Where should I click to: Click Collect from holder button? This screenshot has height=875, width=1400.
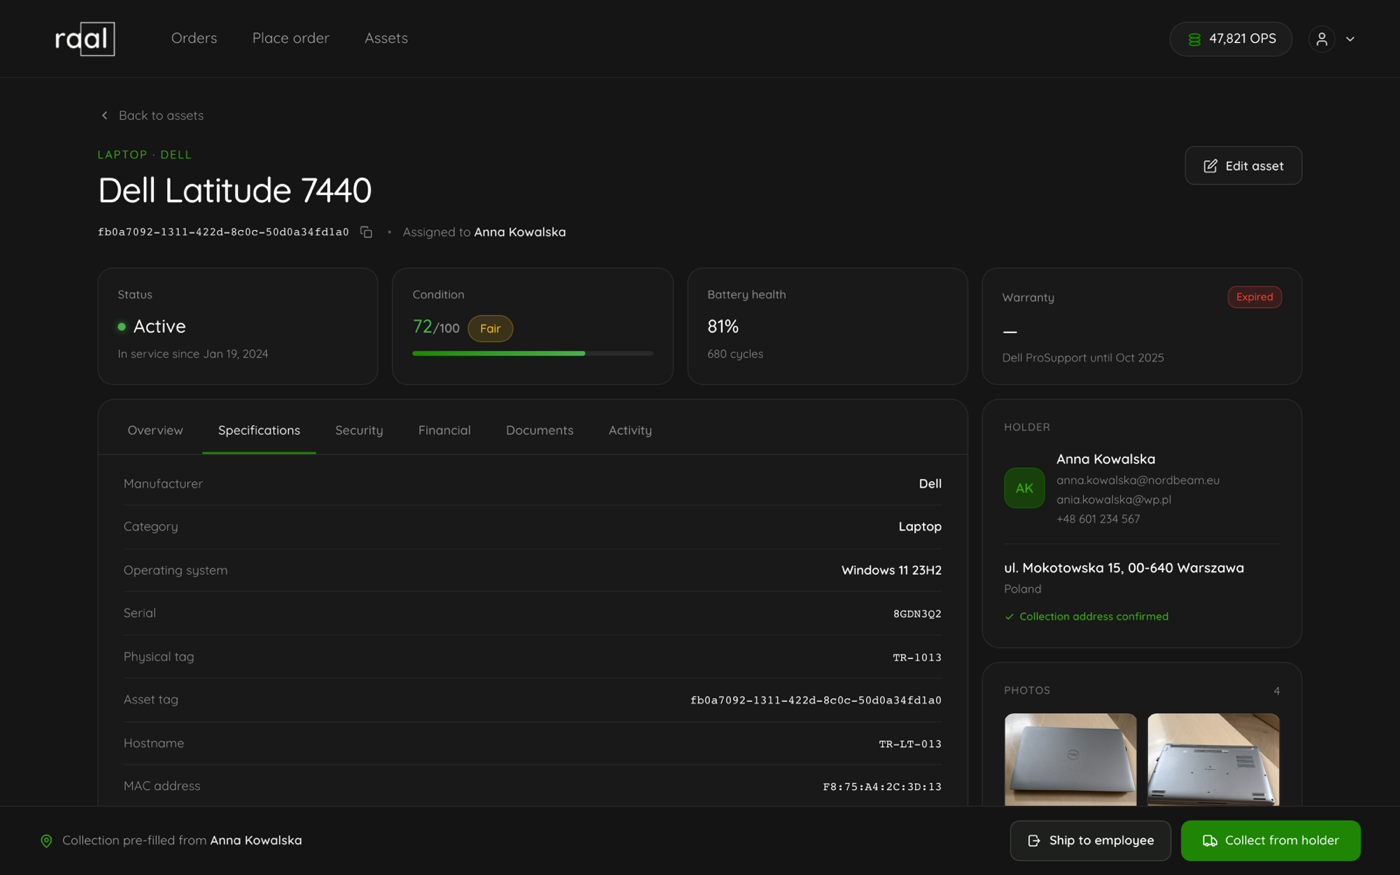pos(1270,841)
